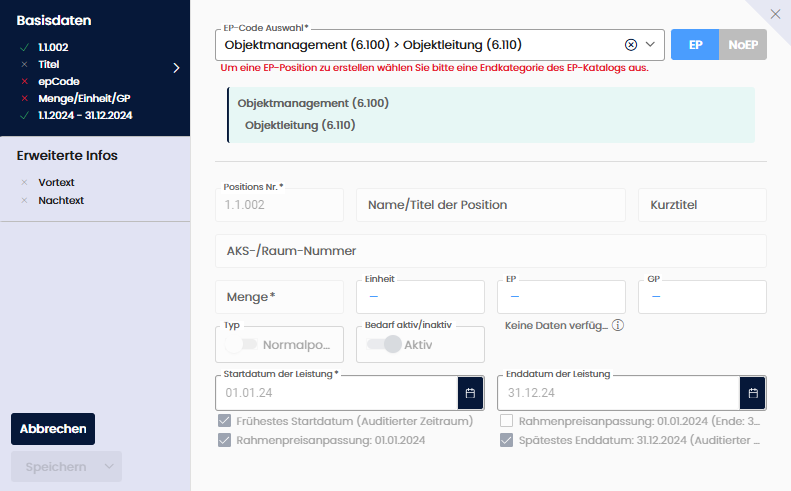The height and width of the screenshot is (491, 791).
Task: Open the Speichern dropdown arrow
Action: point(107,467)
